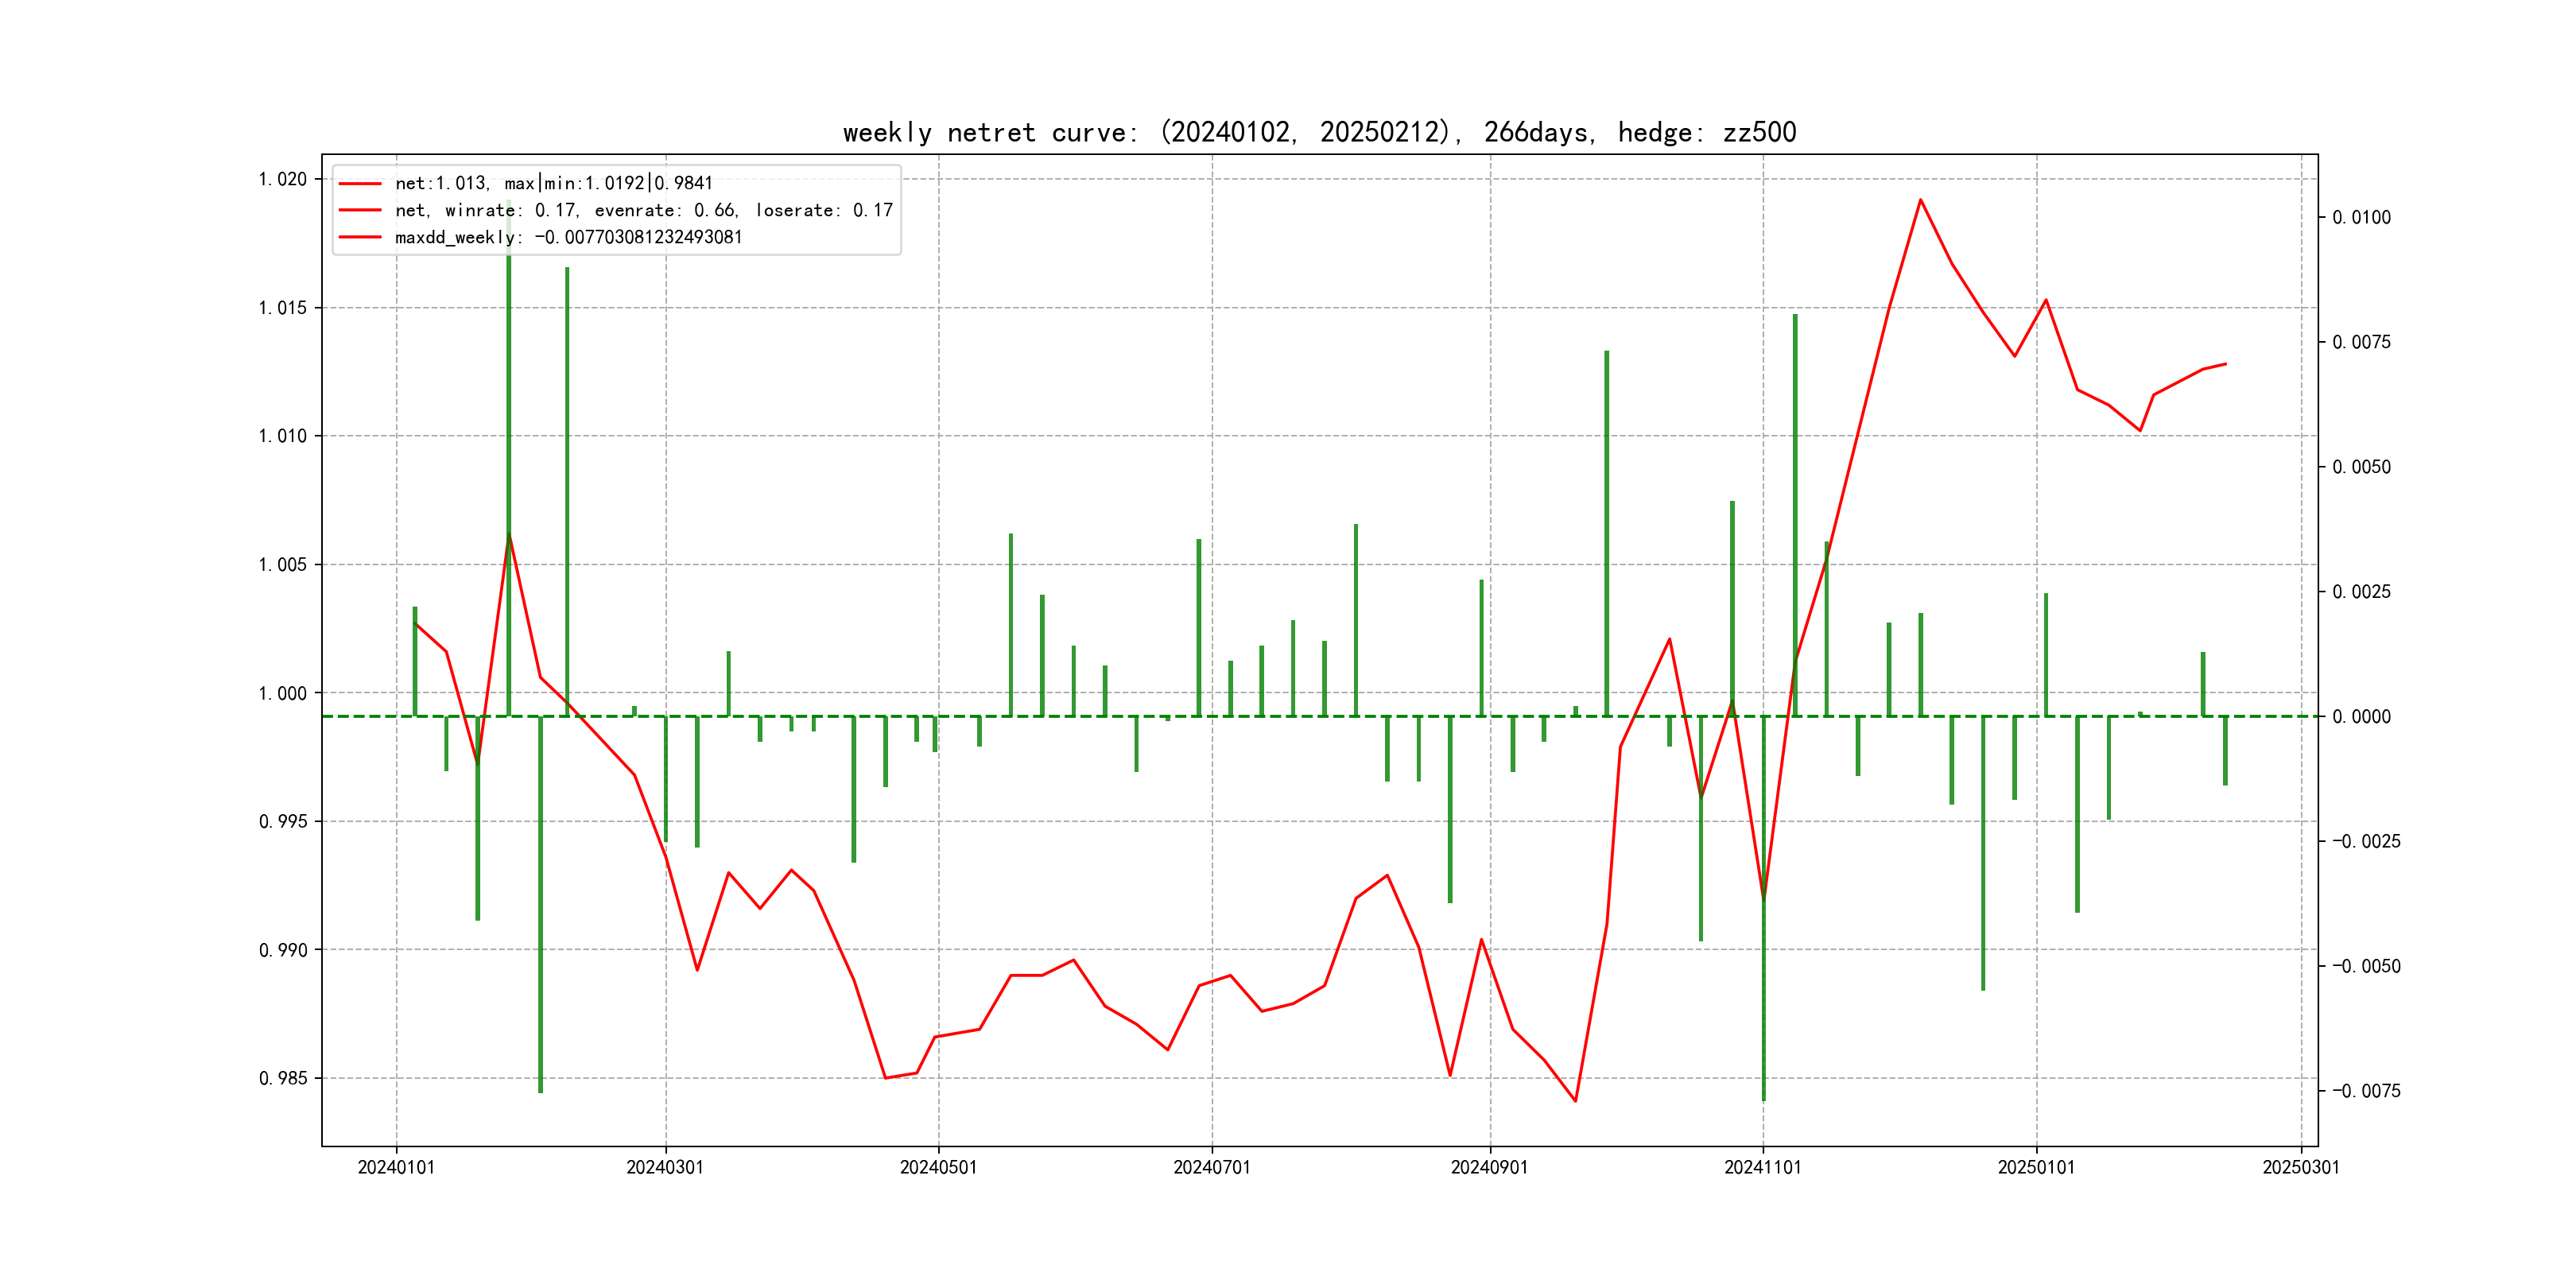Click the 20240301 x-axis label

pos(665,1167)
